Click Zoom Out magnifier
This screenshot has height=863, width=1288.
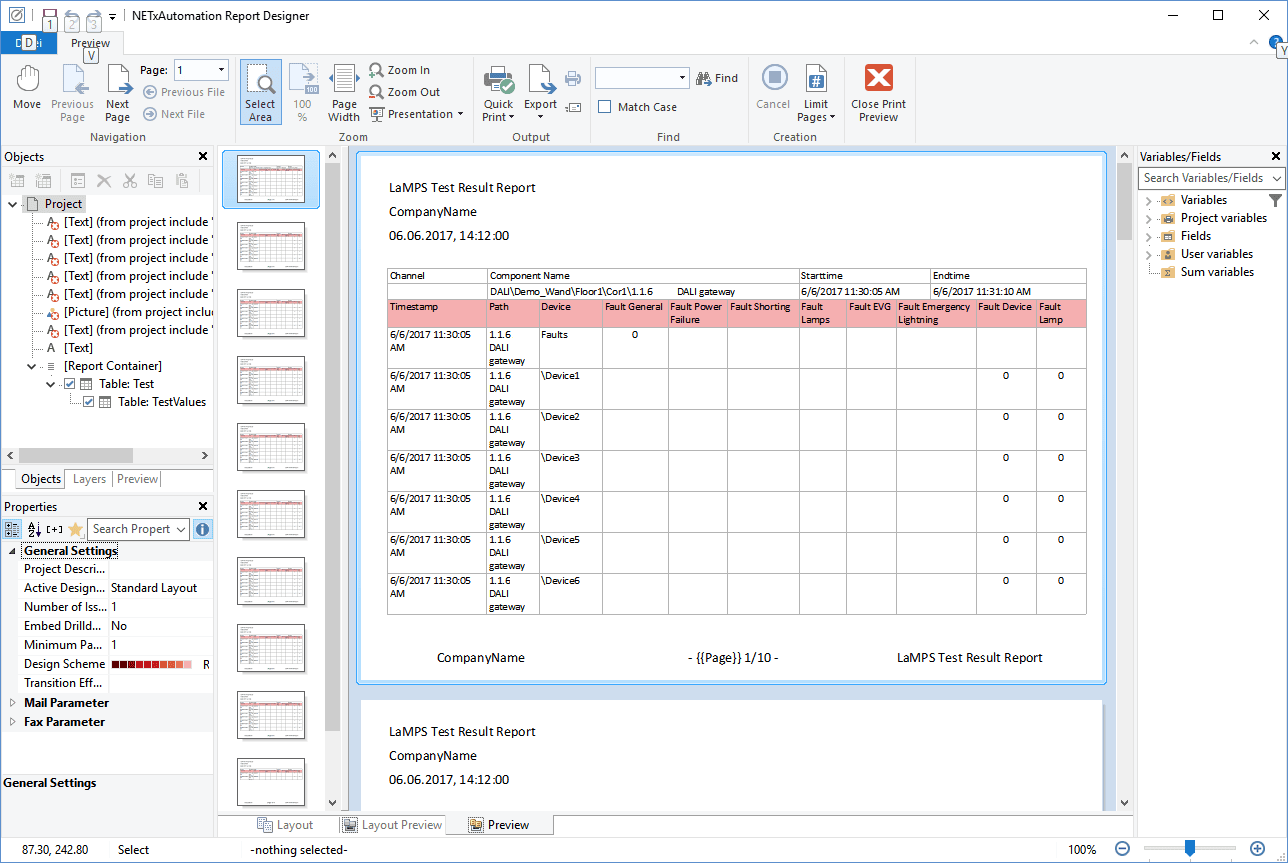pyautogui.click(x=405, y=92)
